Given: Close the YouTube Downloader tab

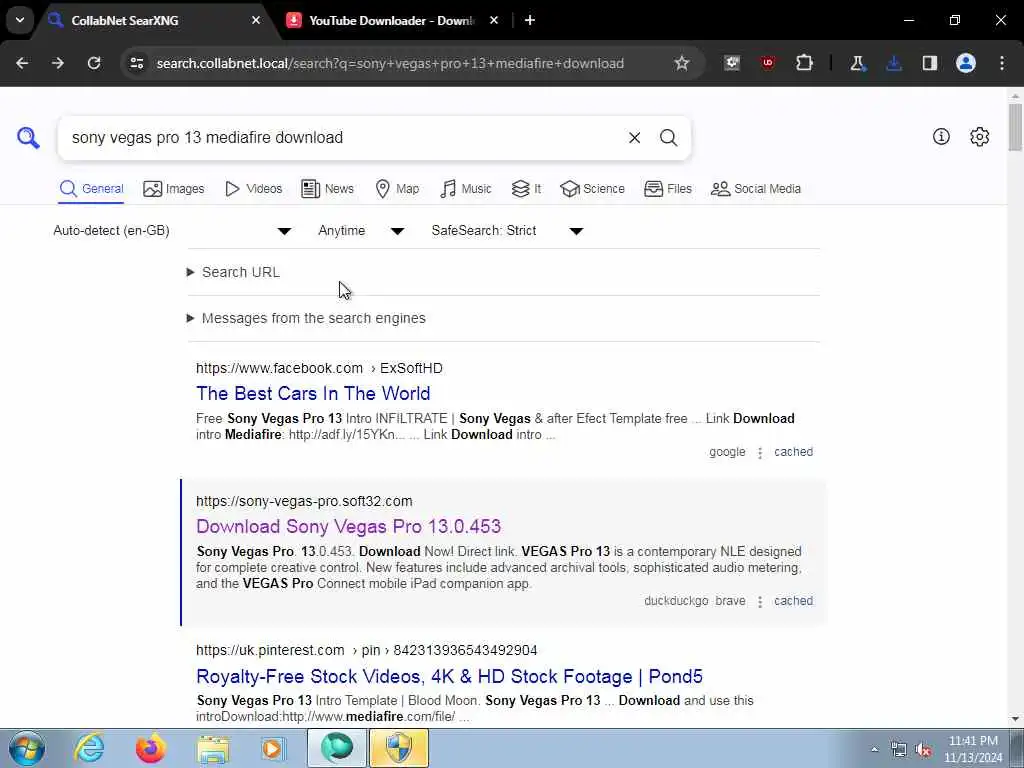Looking at the screenshot, I should pos(494,20).
